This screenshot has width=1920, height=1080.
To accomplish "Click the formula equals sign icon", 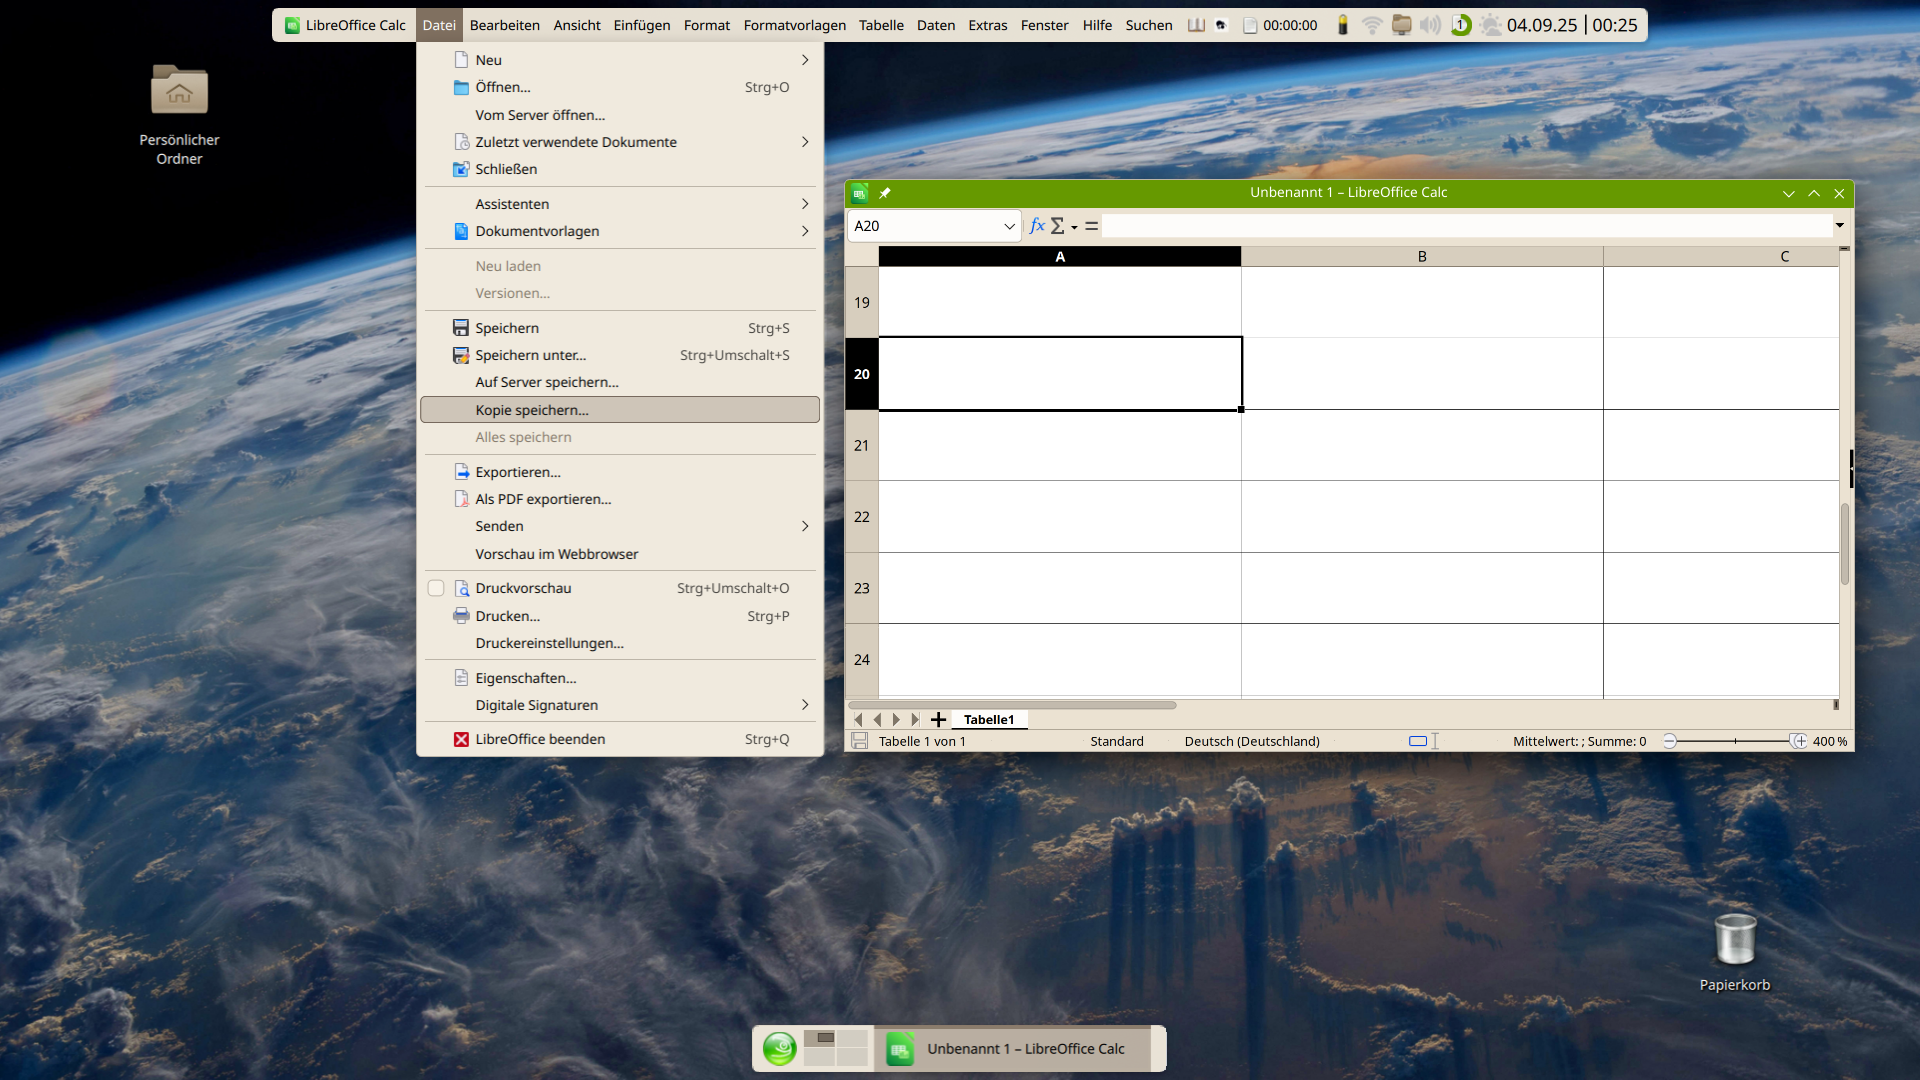I will (1091, 226).
